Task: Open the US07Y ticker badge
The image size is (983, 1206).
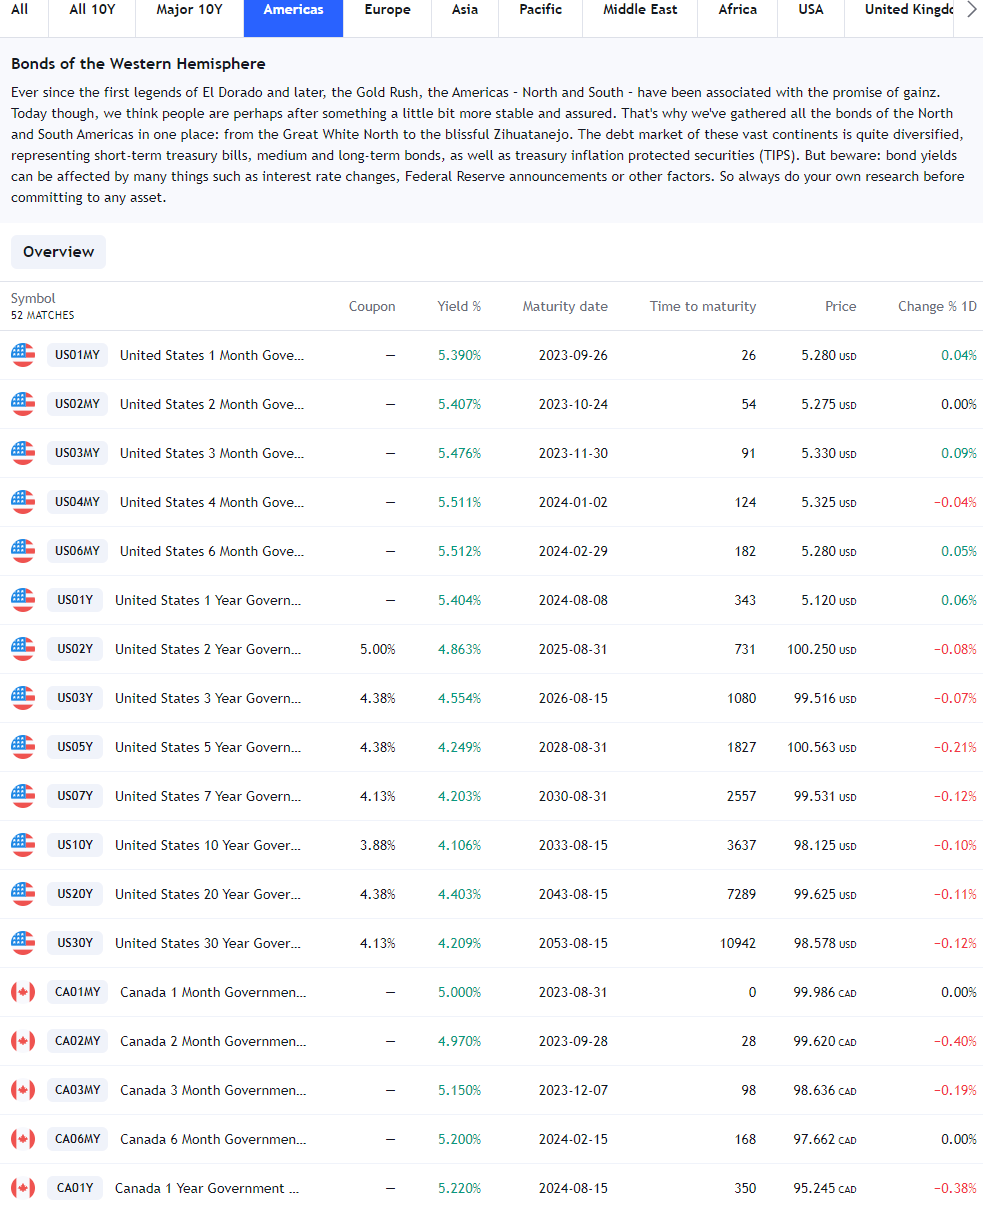Action: coord(75,796)
